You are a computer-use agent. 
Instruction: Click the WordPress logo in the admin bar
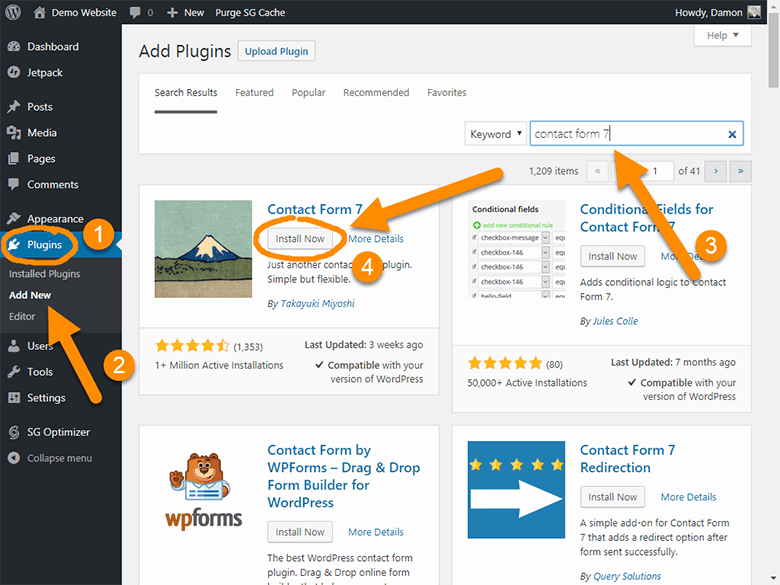(x=13, y=12)
